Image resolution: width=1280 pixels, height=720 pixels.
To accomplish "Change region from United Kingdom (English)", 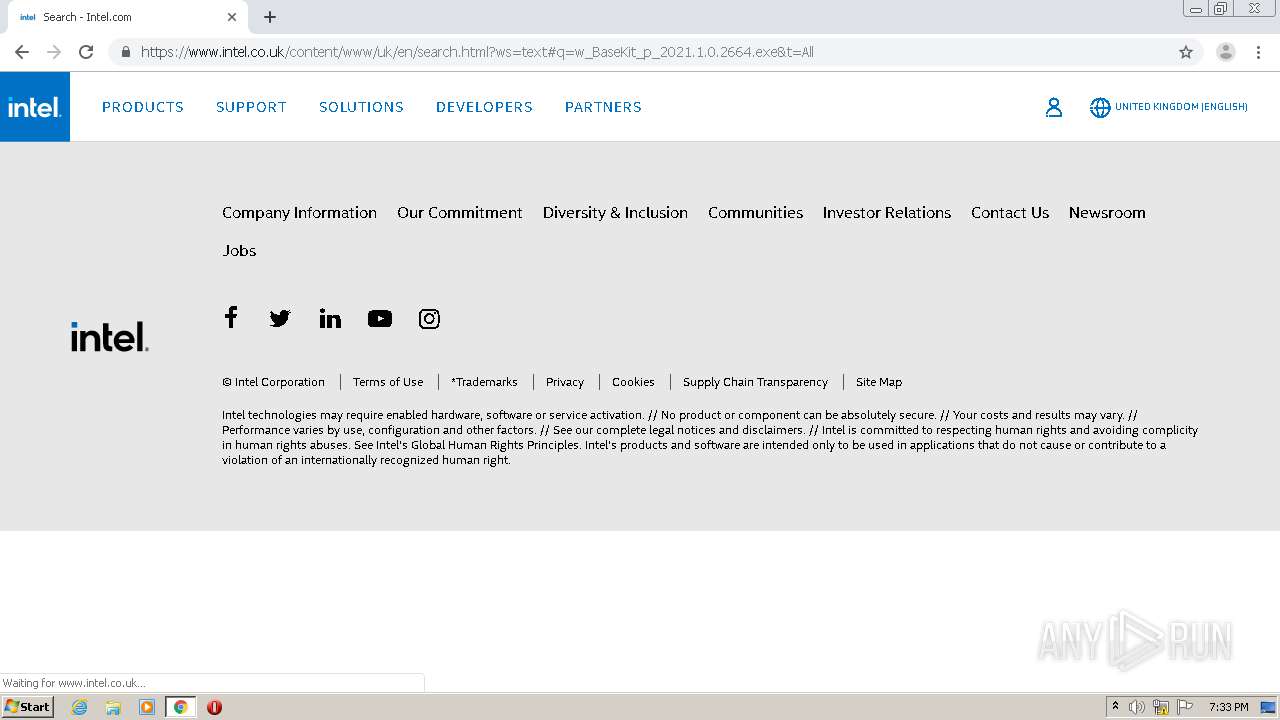I will tap(1181, 107).
